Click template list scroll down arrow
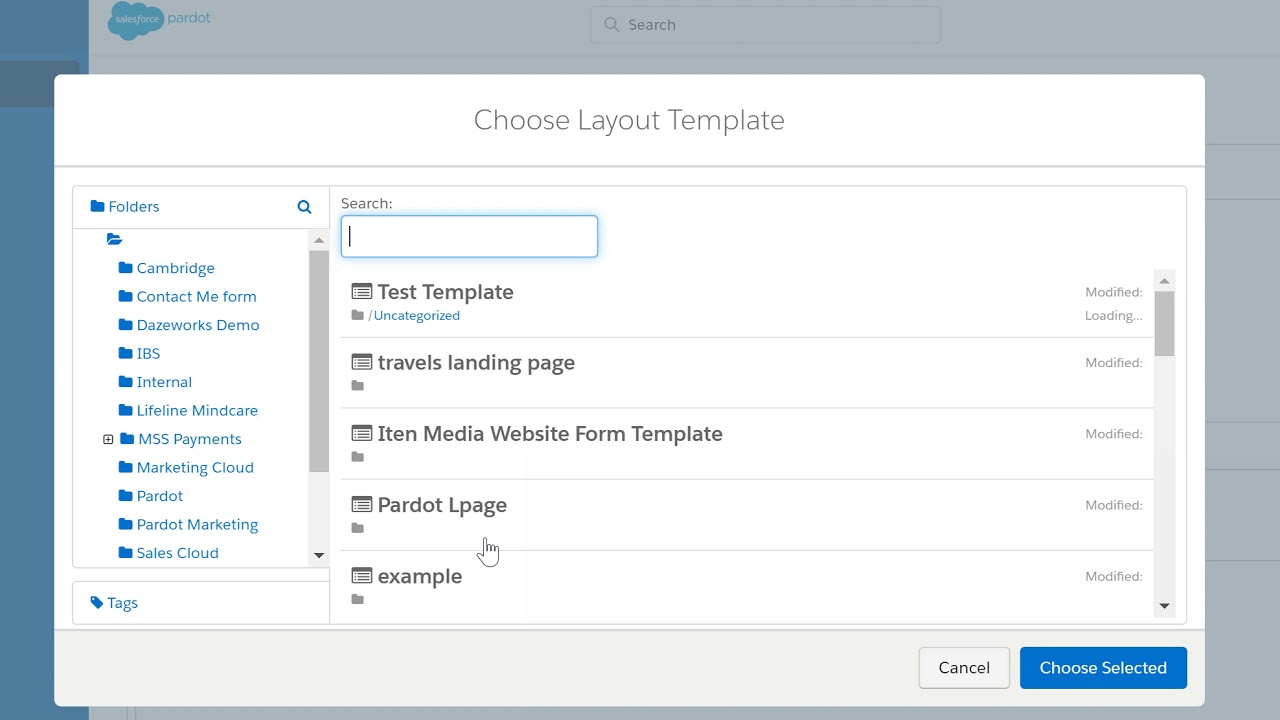 pyautogui.click(x=1164, y=606)
